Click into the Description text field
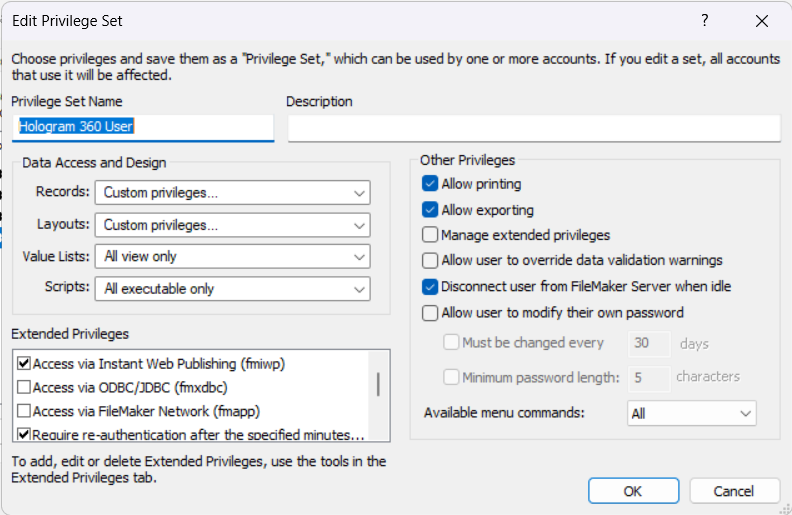The width and height of the screenshot is (792, 515). 533,128
